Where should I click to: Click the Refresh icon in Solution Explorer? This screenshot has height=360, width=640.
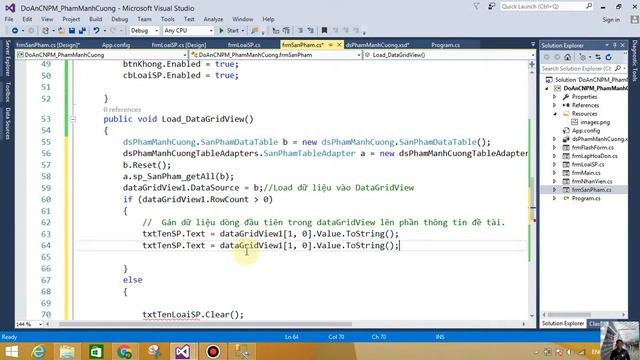click(609, 57)
